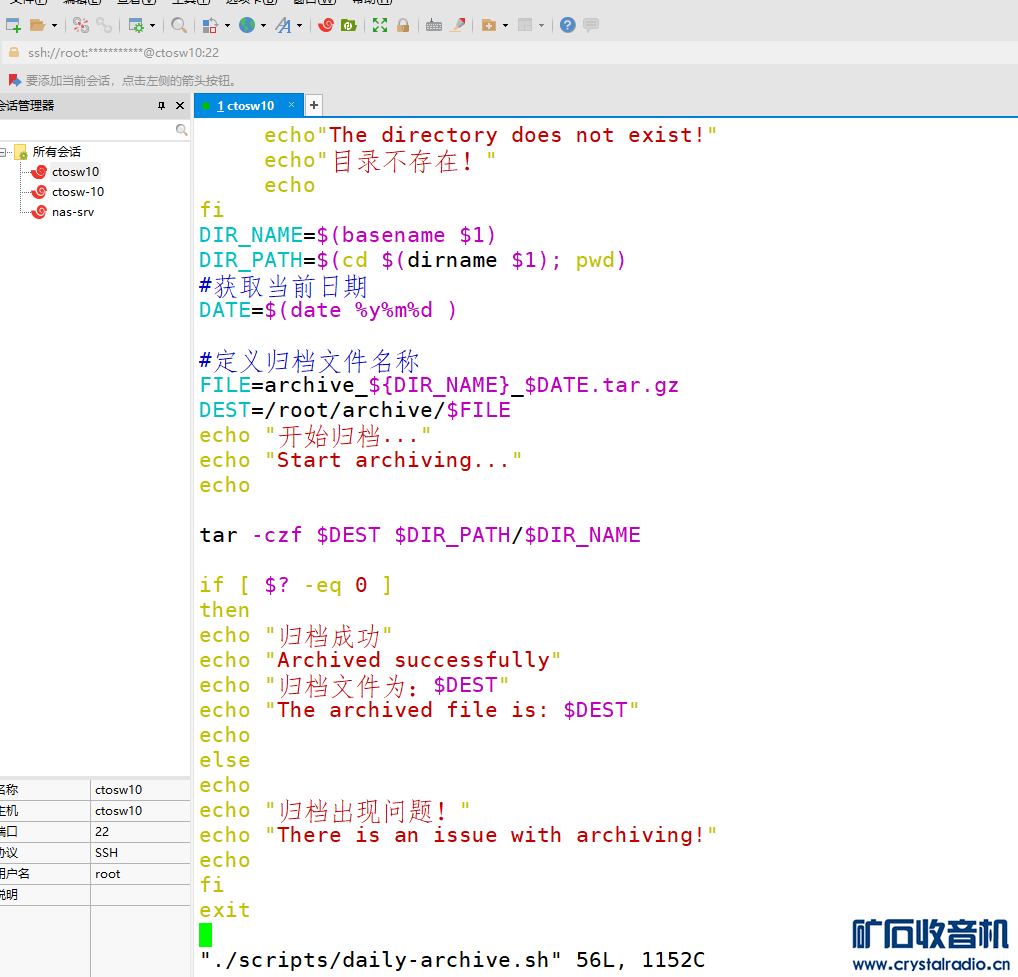1018x977 pixels.
Task: Collapse the 所有会话 tree node
Action: click(x=5, y=152)
